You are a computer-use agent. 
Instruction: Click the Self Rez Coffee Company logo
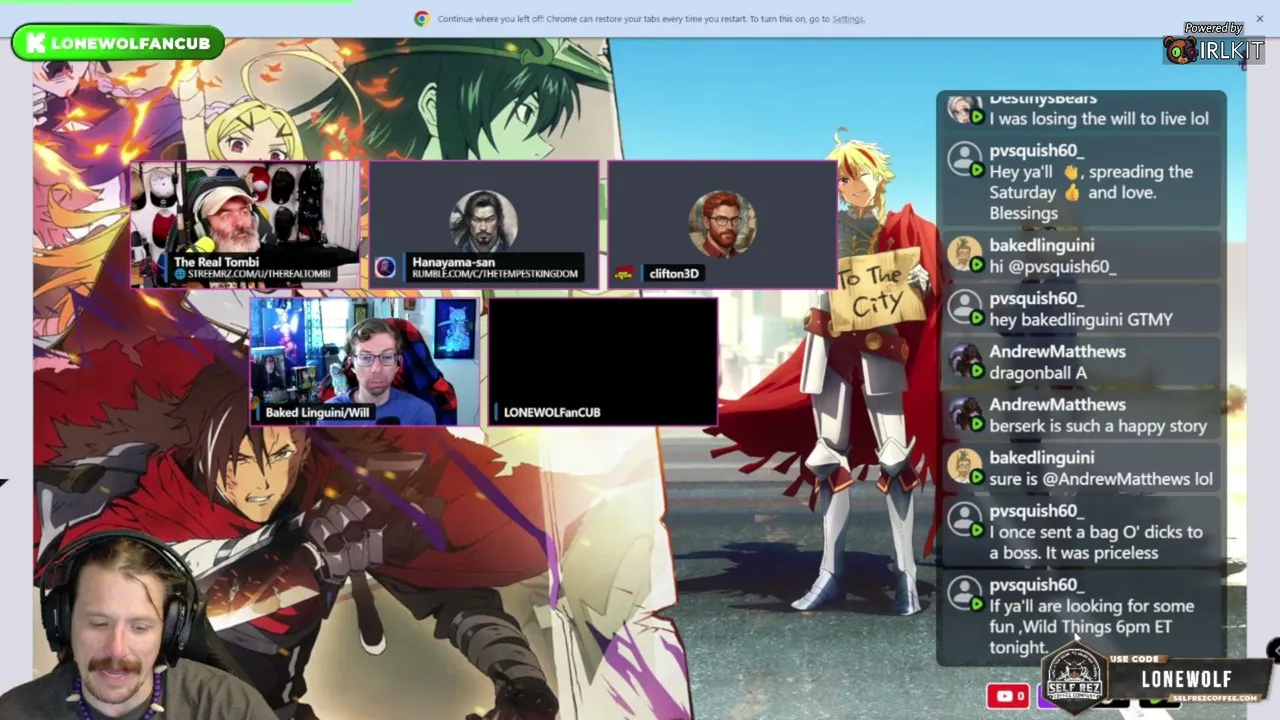click(1074, 680)
